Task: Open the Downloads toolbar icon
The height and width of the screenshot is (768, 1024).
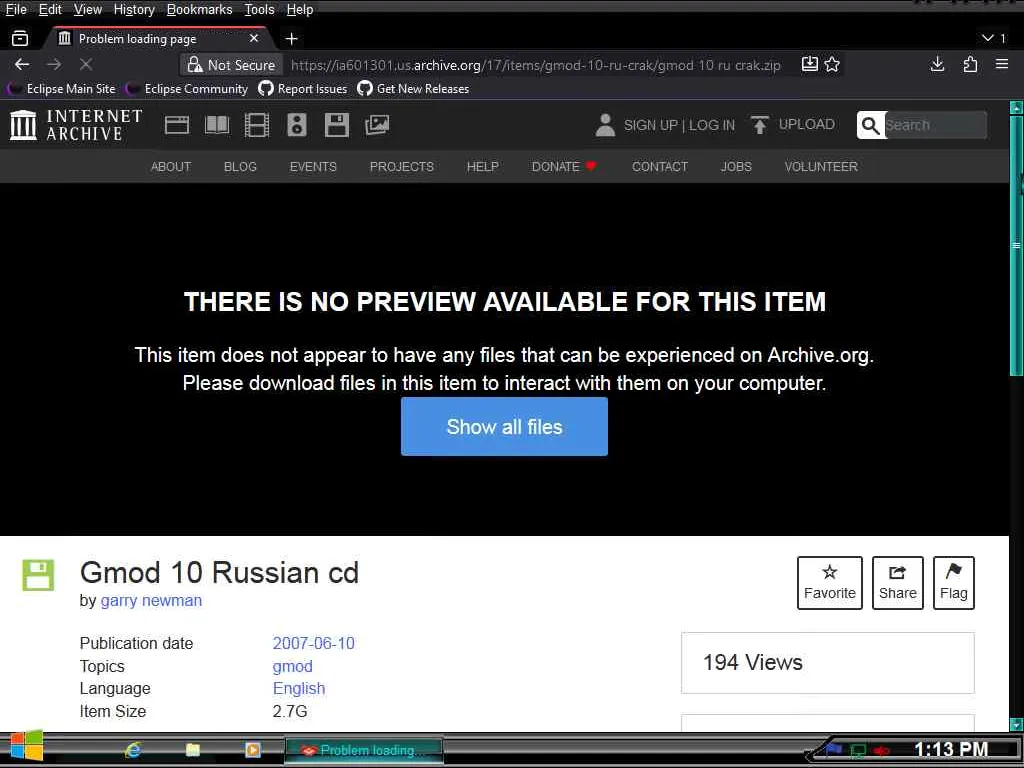Action: click(x=937, y=64)
